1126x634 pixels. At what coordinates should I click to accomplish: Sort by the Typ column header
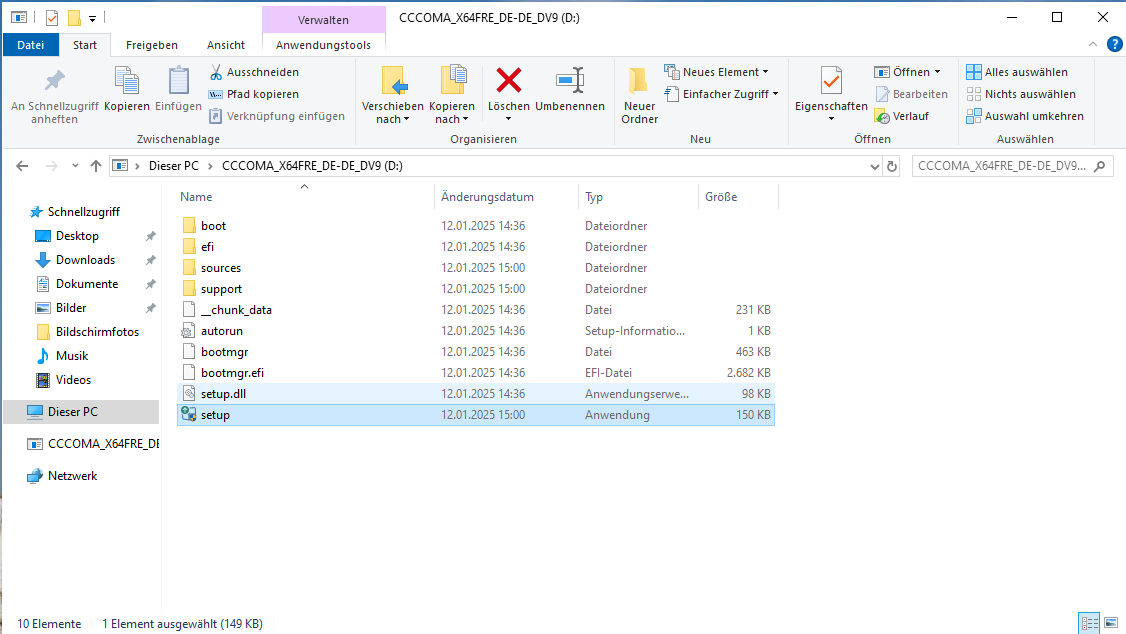point(638,197)
